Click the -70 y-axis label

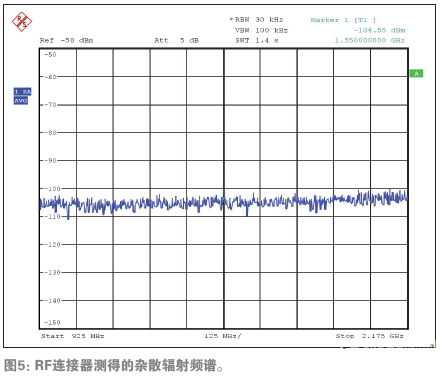[50, 105]
